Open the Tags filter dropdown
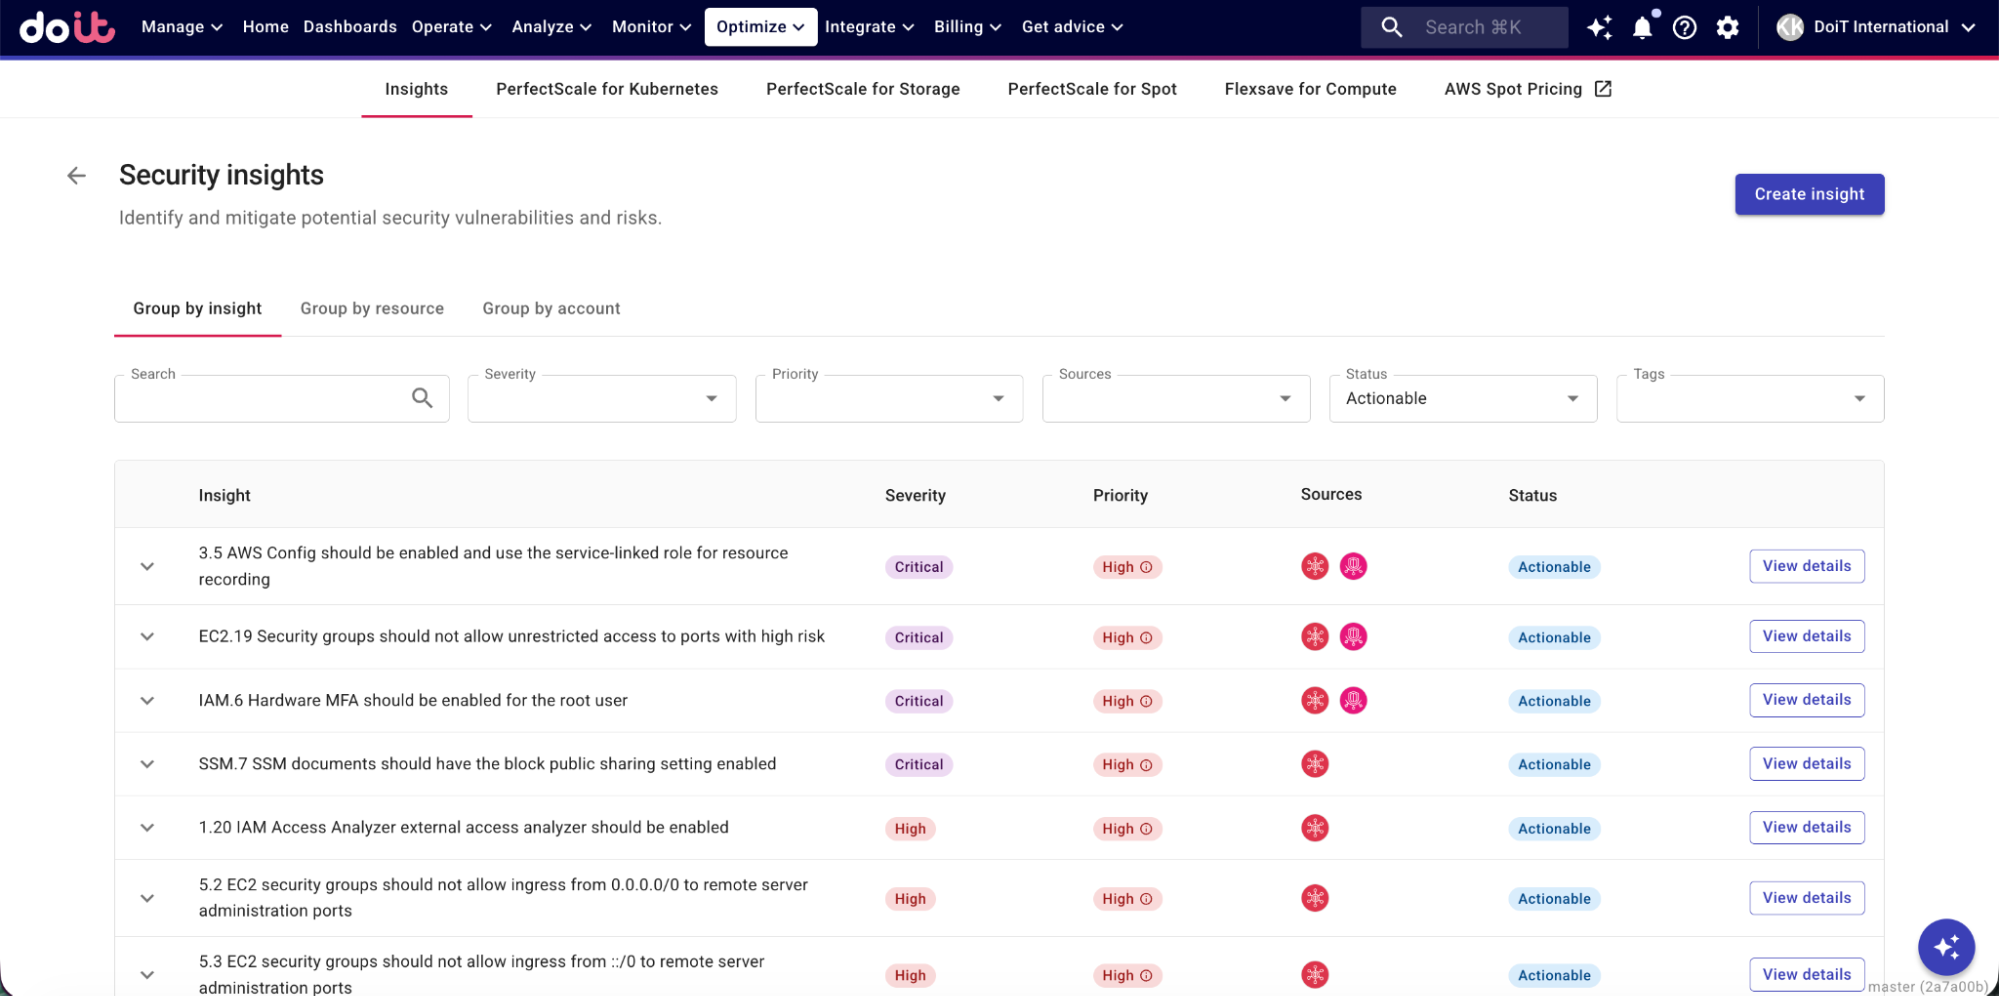Screen dimensions: 1999x996 [x=1749, y=399]
